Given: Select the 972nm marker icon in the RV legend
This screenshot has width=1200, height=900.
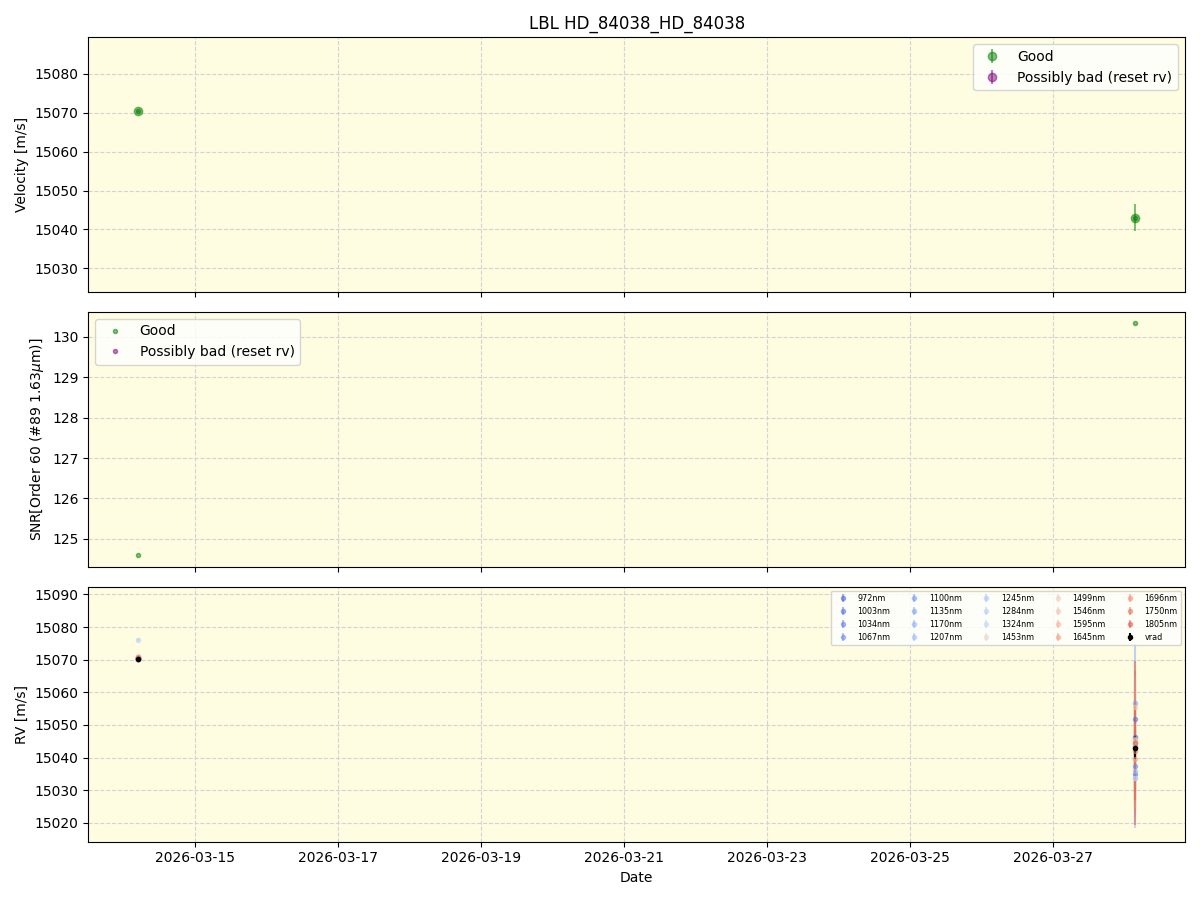Looking at the screenshot, I should (843, 599).
